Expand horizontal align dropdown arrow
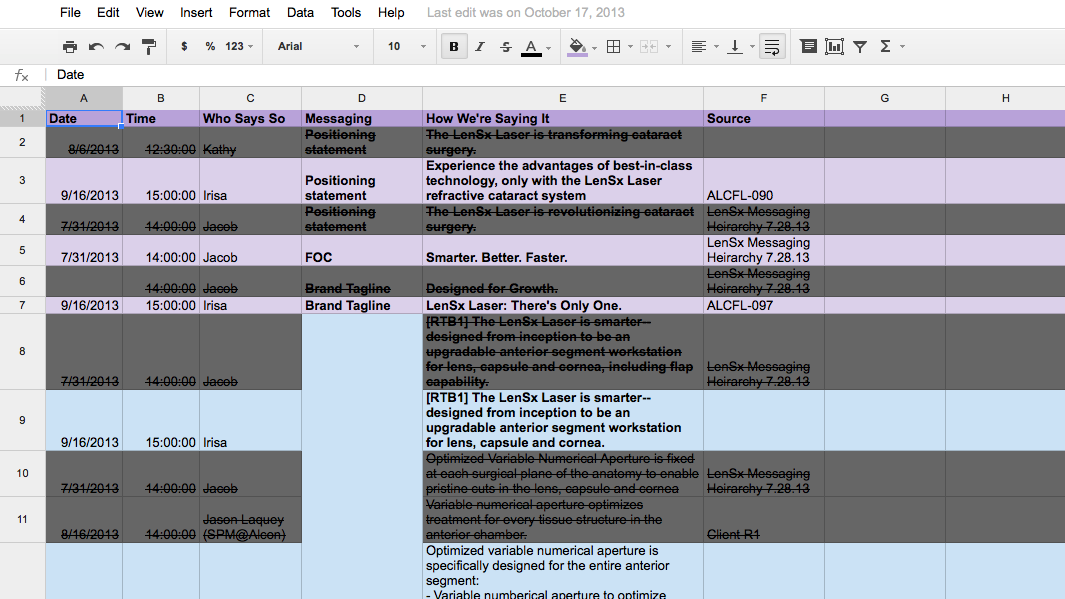1065x599 pixels. (716, 47)
